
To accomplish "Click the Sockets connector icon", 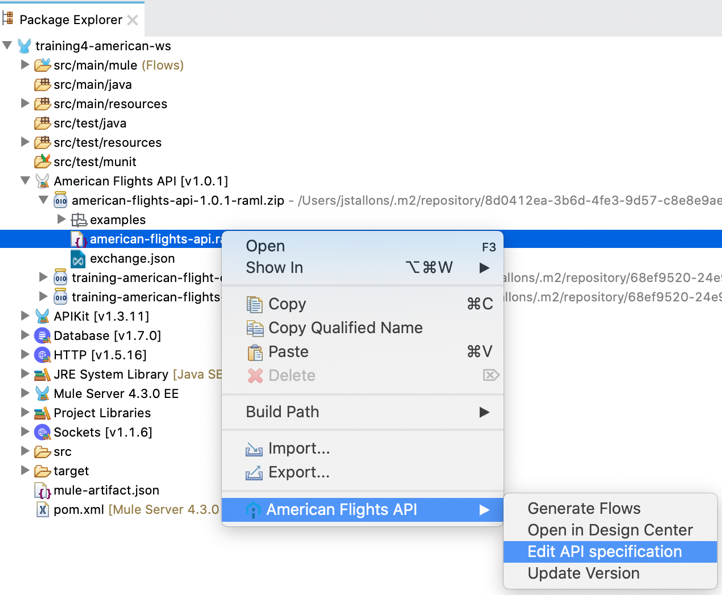I will click(x=42, y=432).
